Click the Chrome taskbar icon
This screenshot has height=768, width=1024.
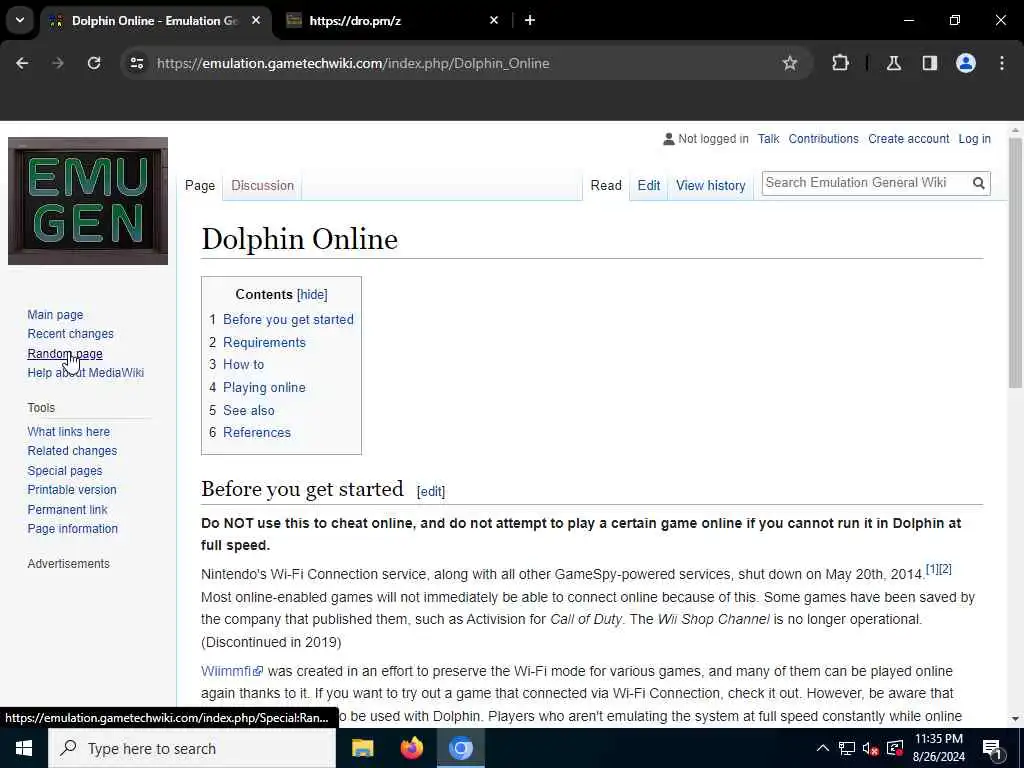(460, 748)
